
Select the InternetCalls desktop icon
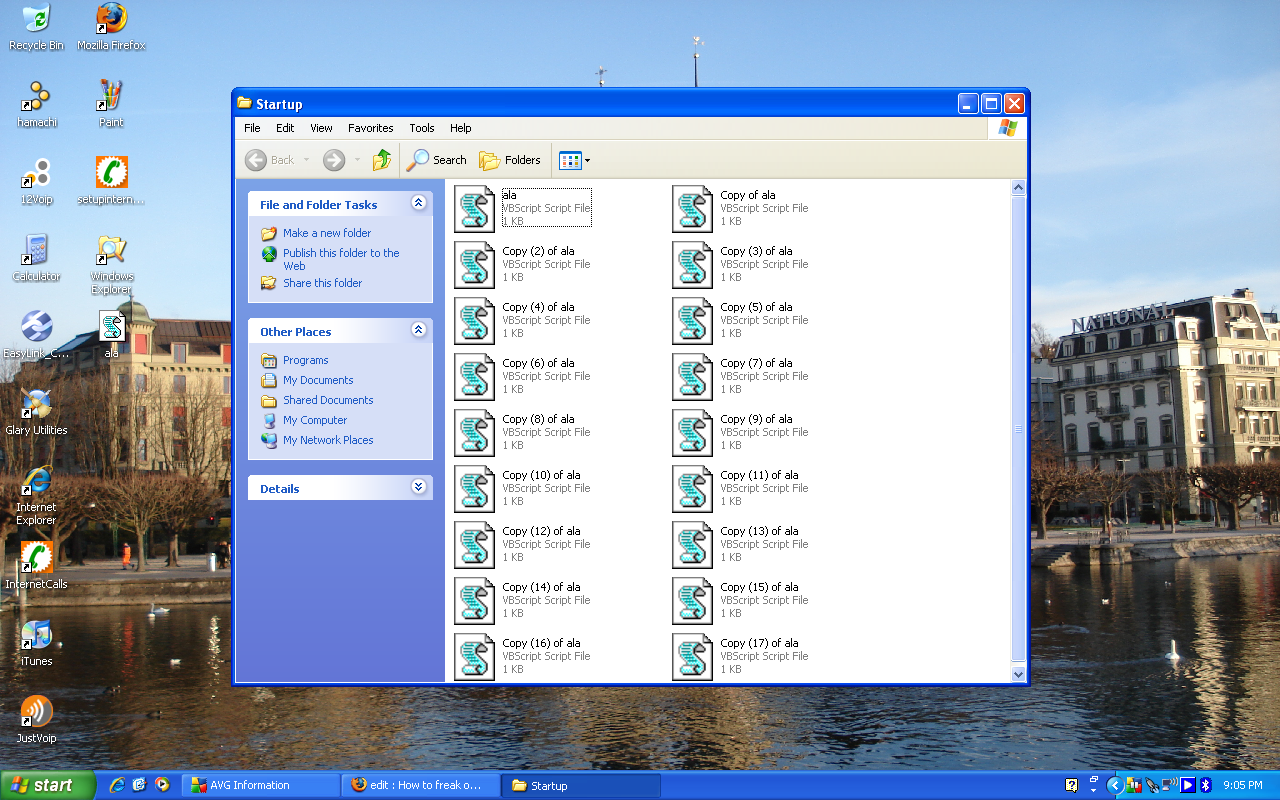click(37, 566)
